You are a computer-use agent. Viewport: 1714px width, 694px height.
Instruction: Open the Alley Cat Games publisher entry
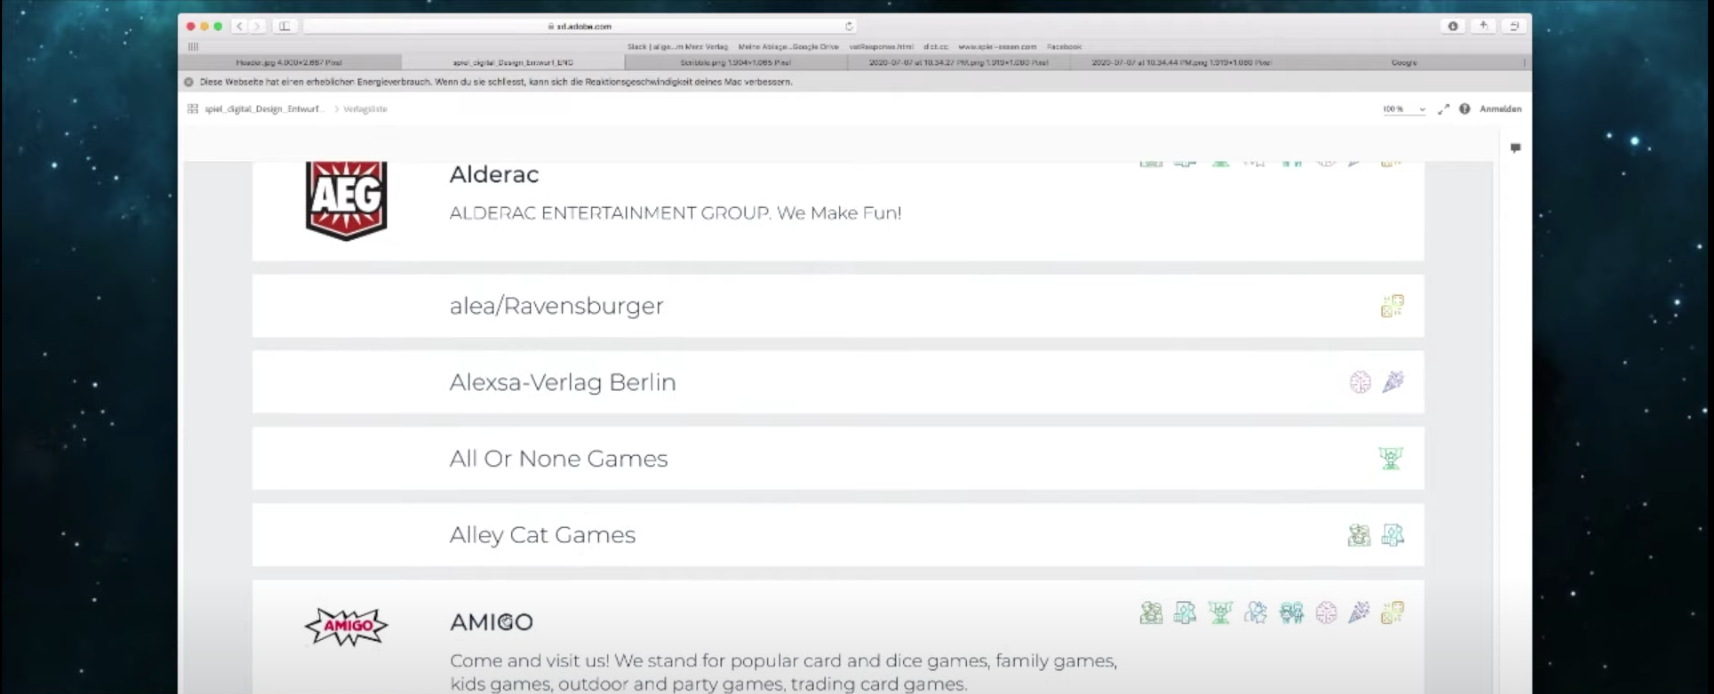point(542,535)
